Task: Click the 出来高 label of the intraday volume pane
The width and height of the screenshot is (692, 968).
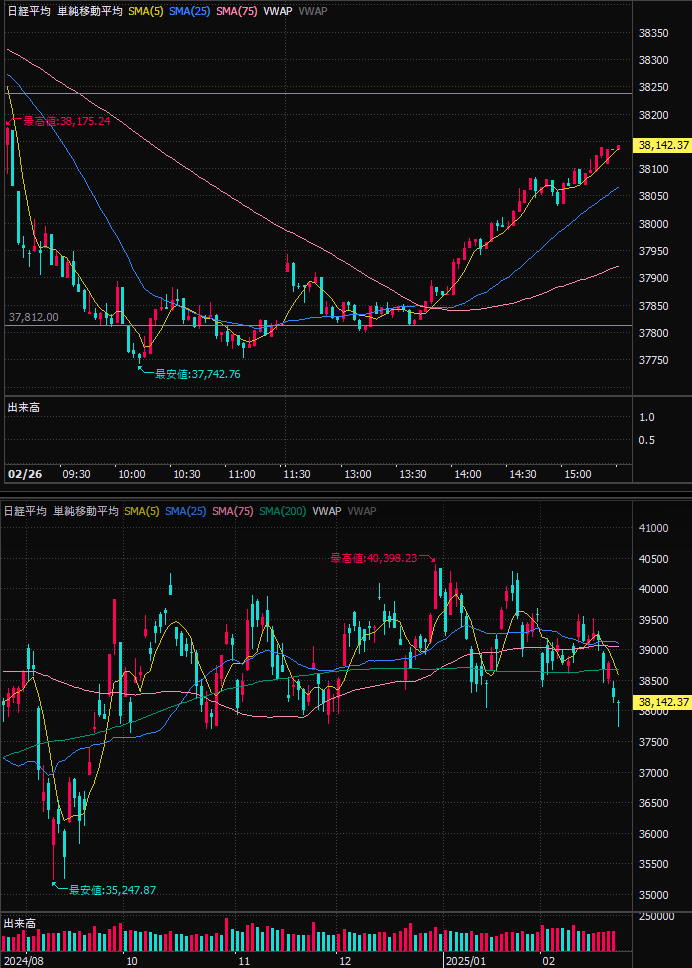Action: point(23,407)
